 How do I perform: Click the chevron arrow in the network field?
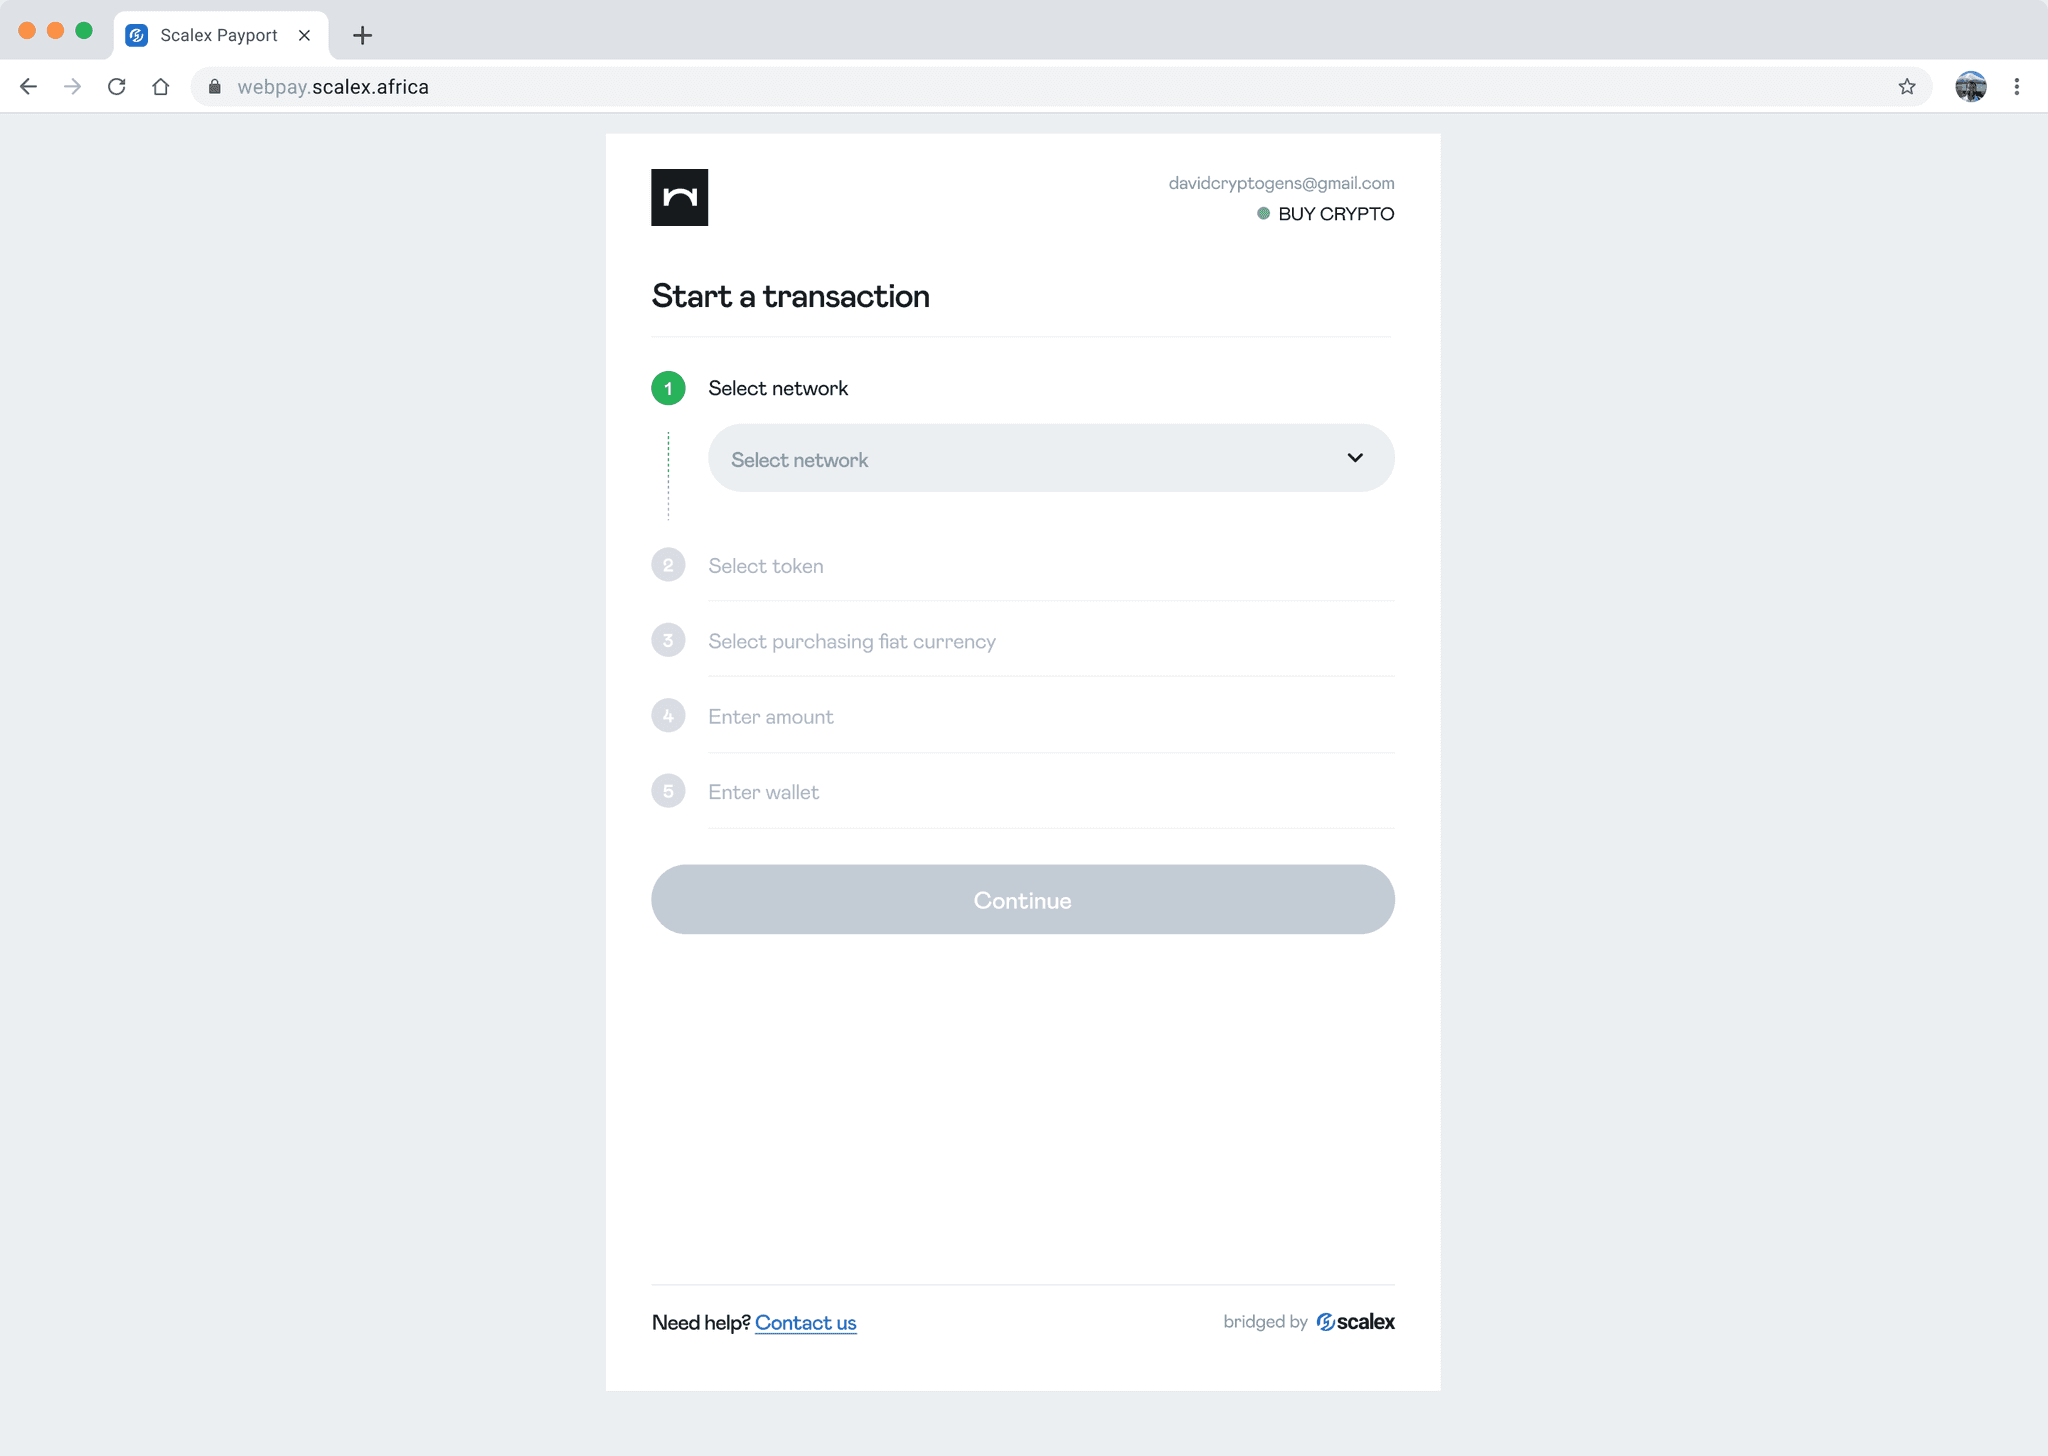1355,458
